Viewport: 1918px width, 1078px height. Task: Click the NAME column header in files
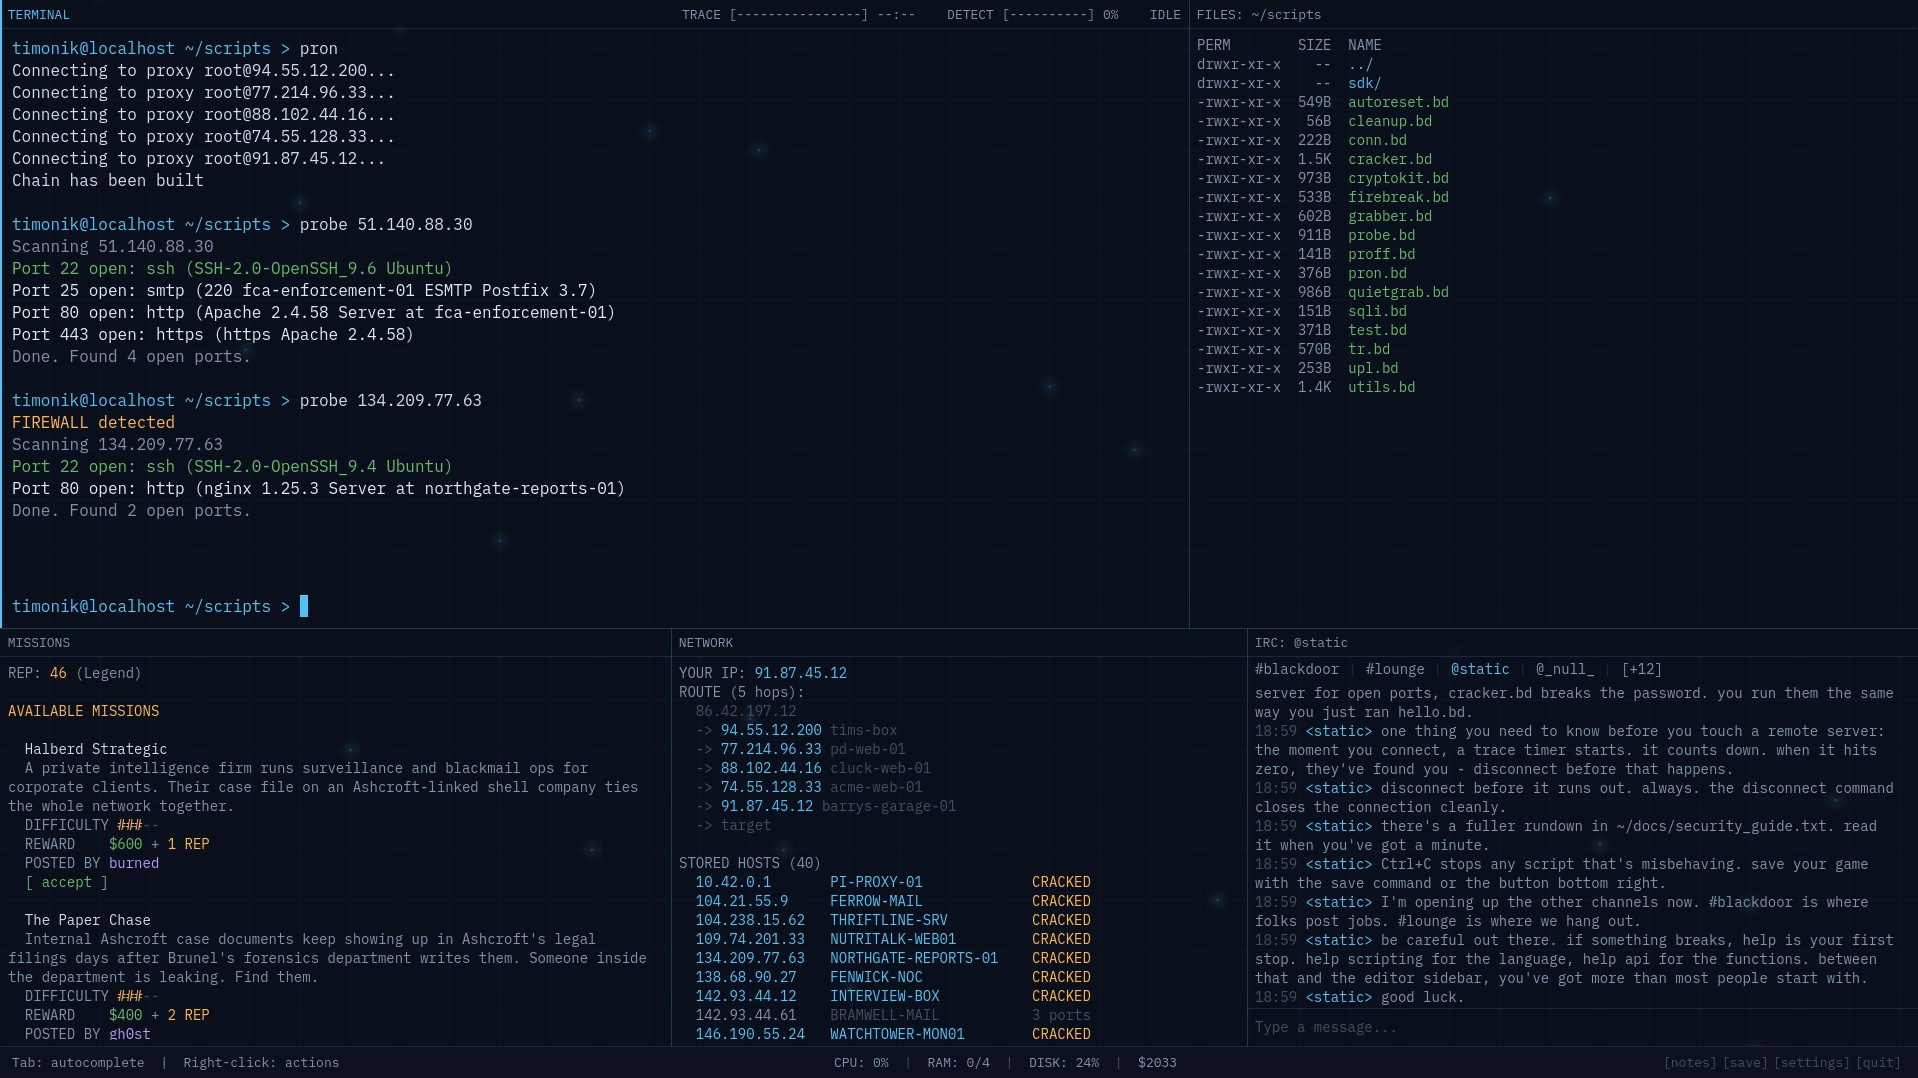[1364, 45]
